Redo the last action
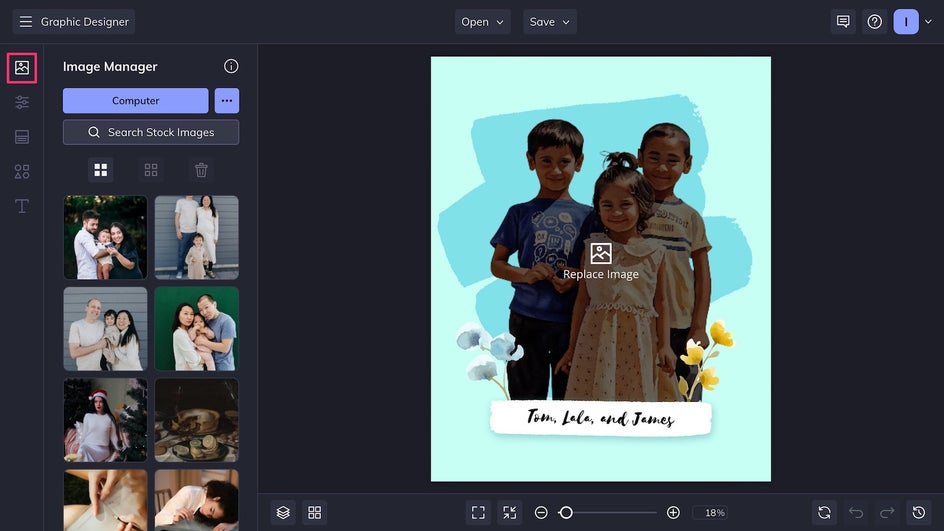This screenshot has height=531, width=944. click(887, 512)
